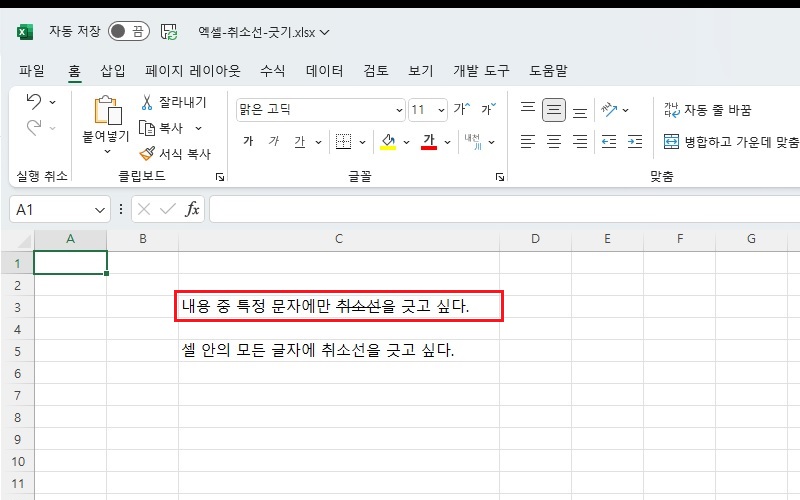Align text right icon
Image resolution: width=800 pixels, height=500 pixels.
pyautogui.click(x=580, y=141)
